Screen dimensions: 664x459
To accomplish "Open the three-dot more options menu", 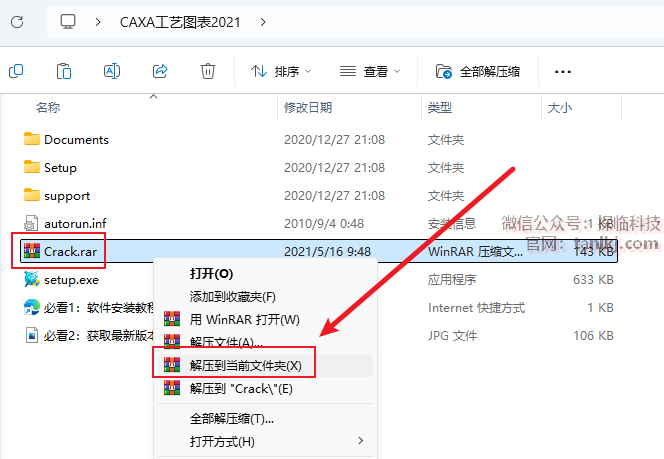I will (563, 72).
